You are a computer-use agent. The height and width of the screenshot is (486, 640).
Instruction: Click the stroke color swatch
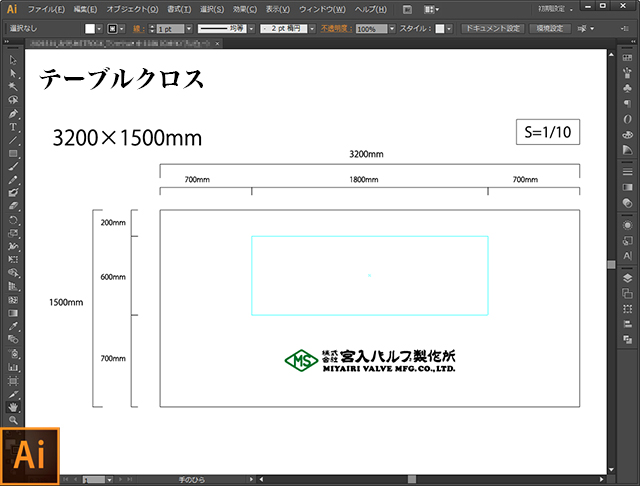point(113,29)
